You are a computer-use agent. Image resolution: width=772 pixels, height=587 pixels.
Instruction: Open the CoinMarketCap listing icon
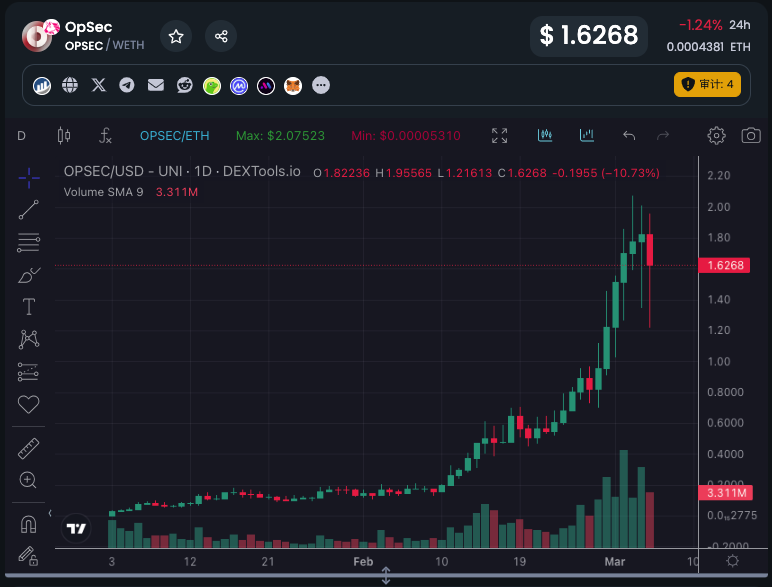click(239, 86)
